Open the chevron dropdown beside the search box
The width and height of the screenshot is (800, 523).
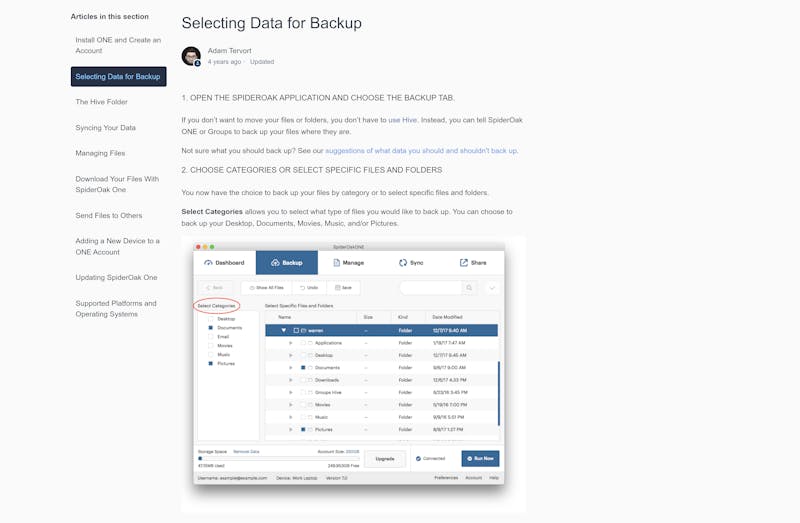pyautogui.click(x=492, y=288)
